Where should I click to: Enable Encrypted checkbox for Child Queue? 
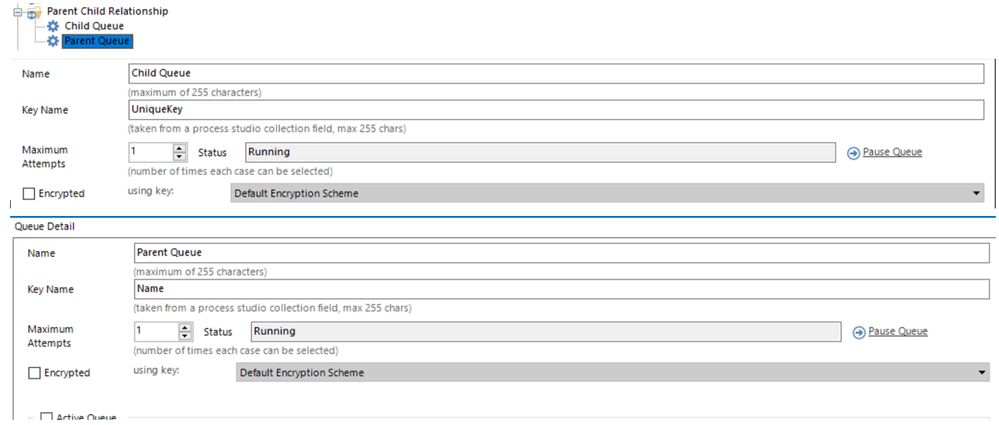pyautogui.click(x=29, y=194)
